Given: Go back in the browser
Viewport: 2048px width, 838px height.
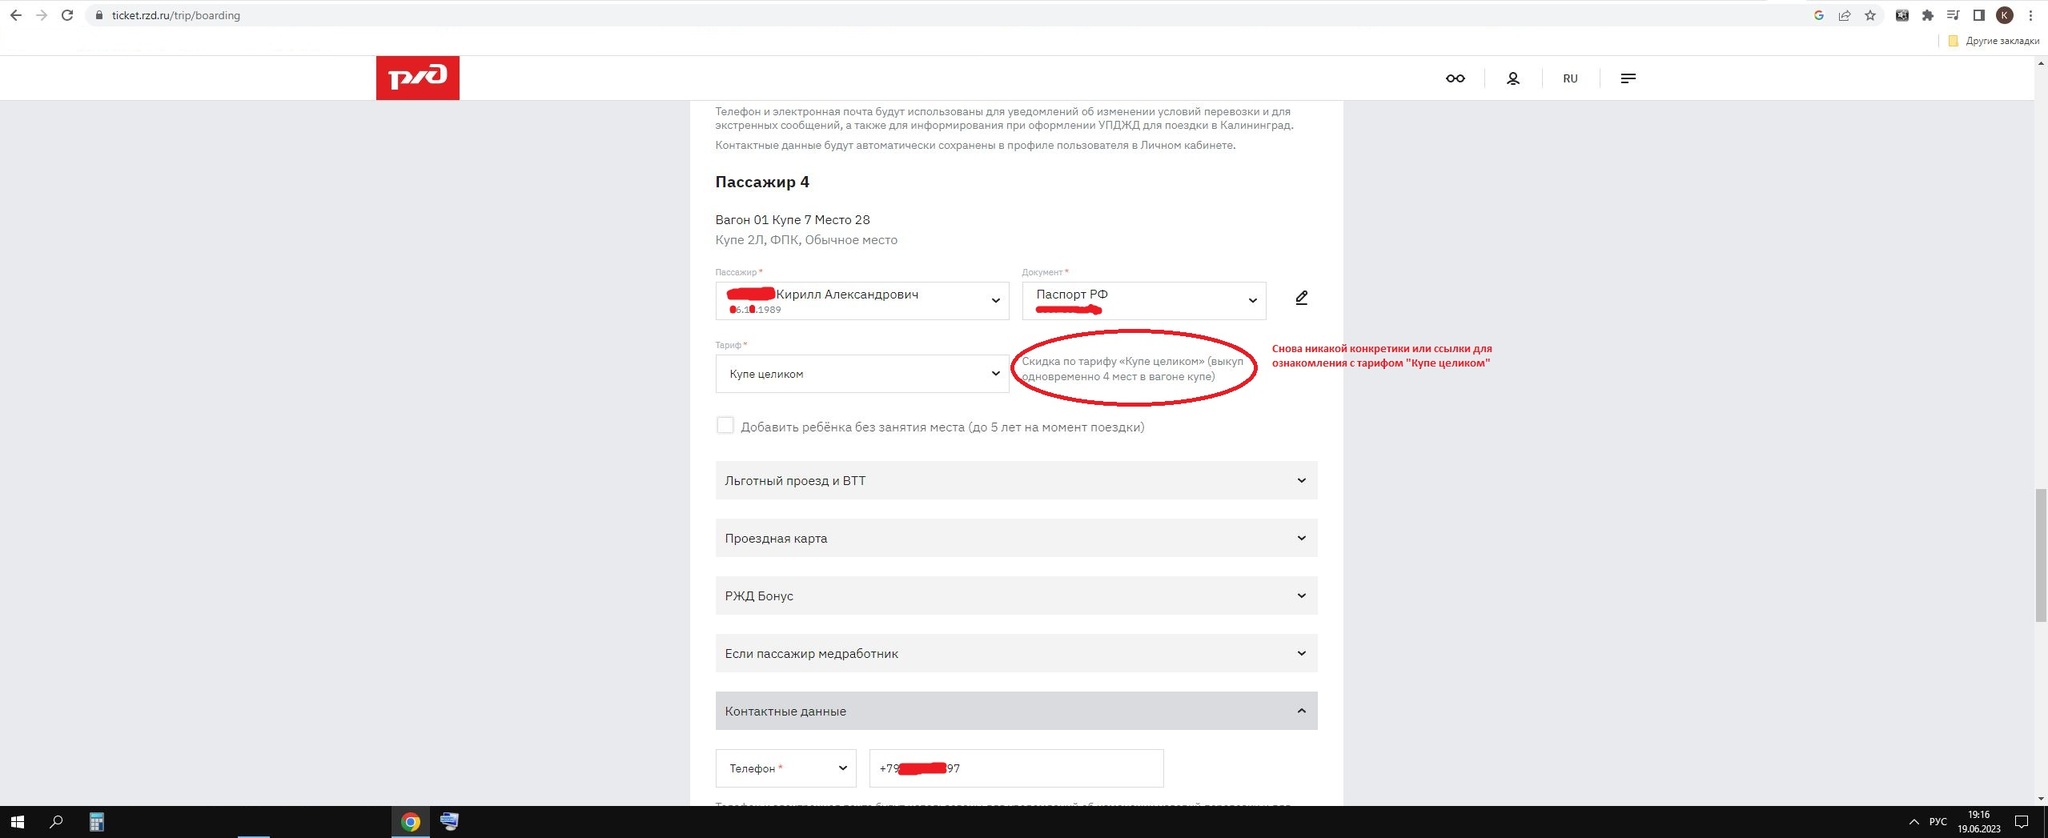Looking at the screenshot, I should [x=15, y=15].
